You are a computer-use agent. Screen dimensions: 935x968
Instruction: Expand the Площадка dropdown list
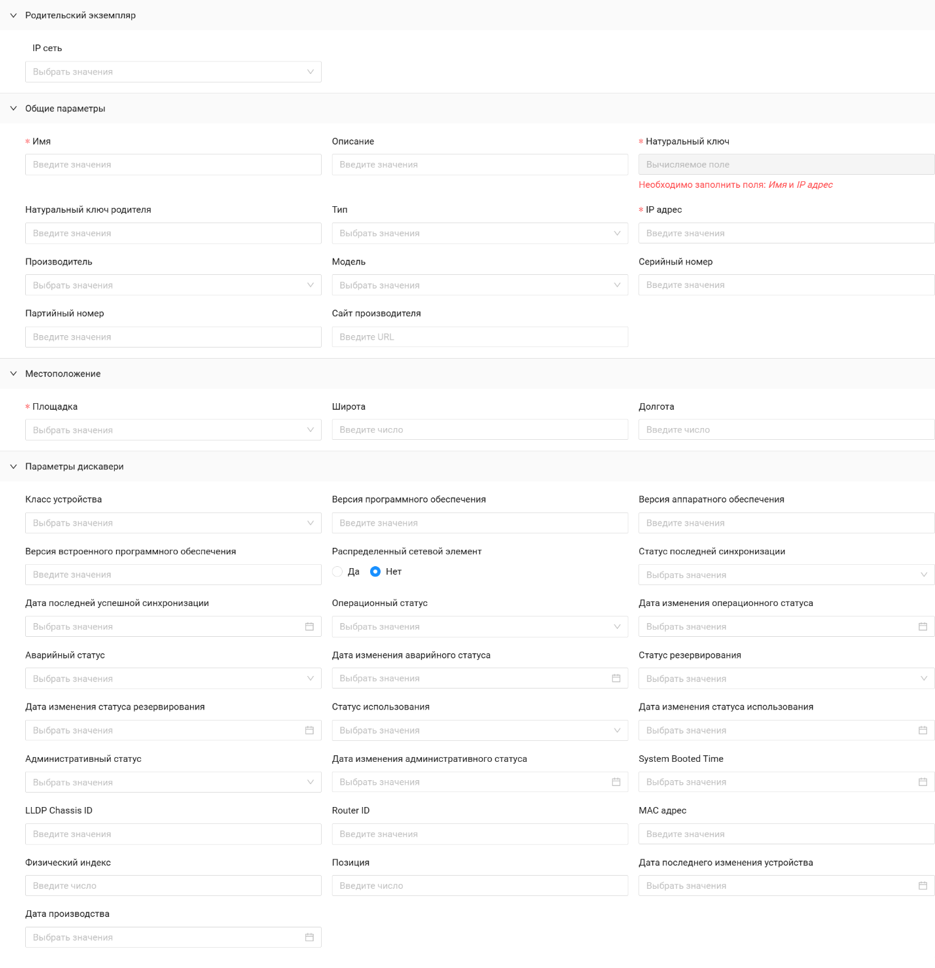point(173,430)
